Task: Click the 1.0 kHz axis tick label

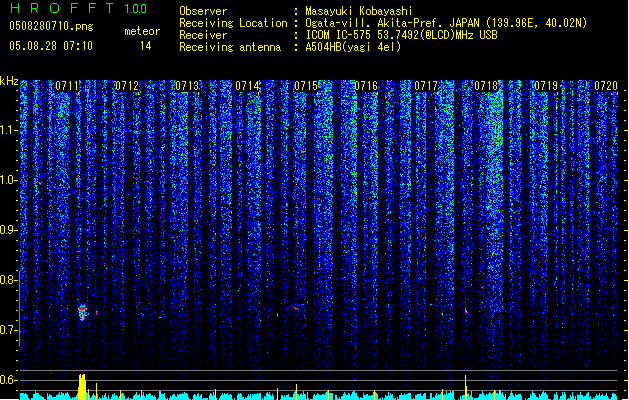Action: tap(9, 180)
